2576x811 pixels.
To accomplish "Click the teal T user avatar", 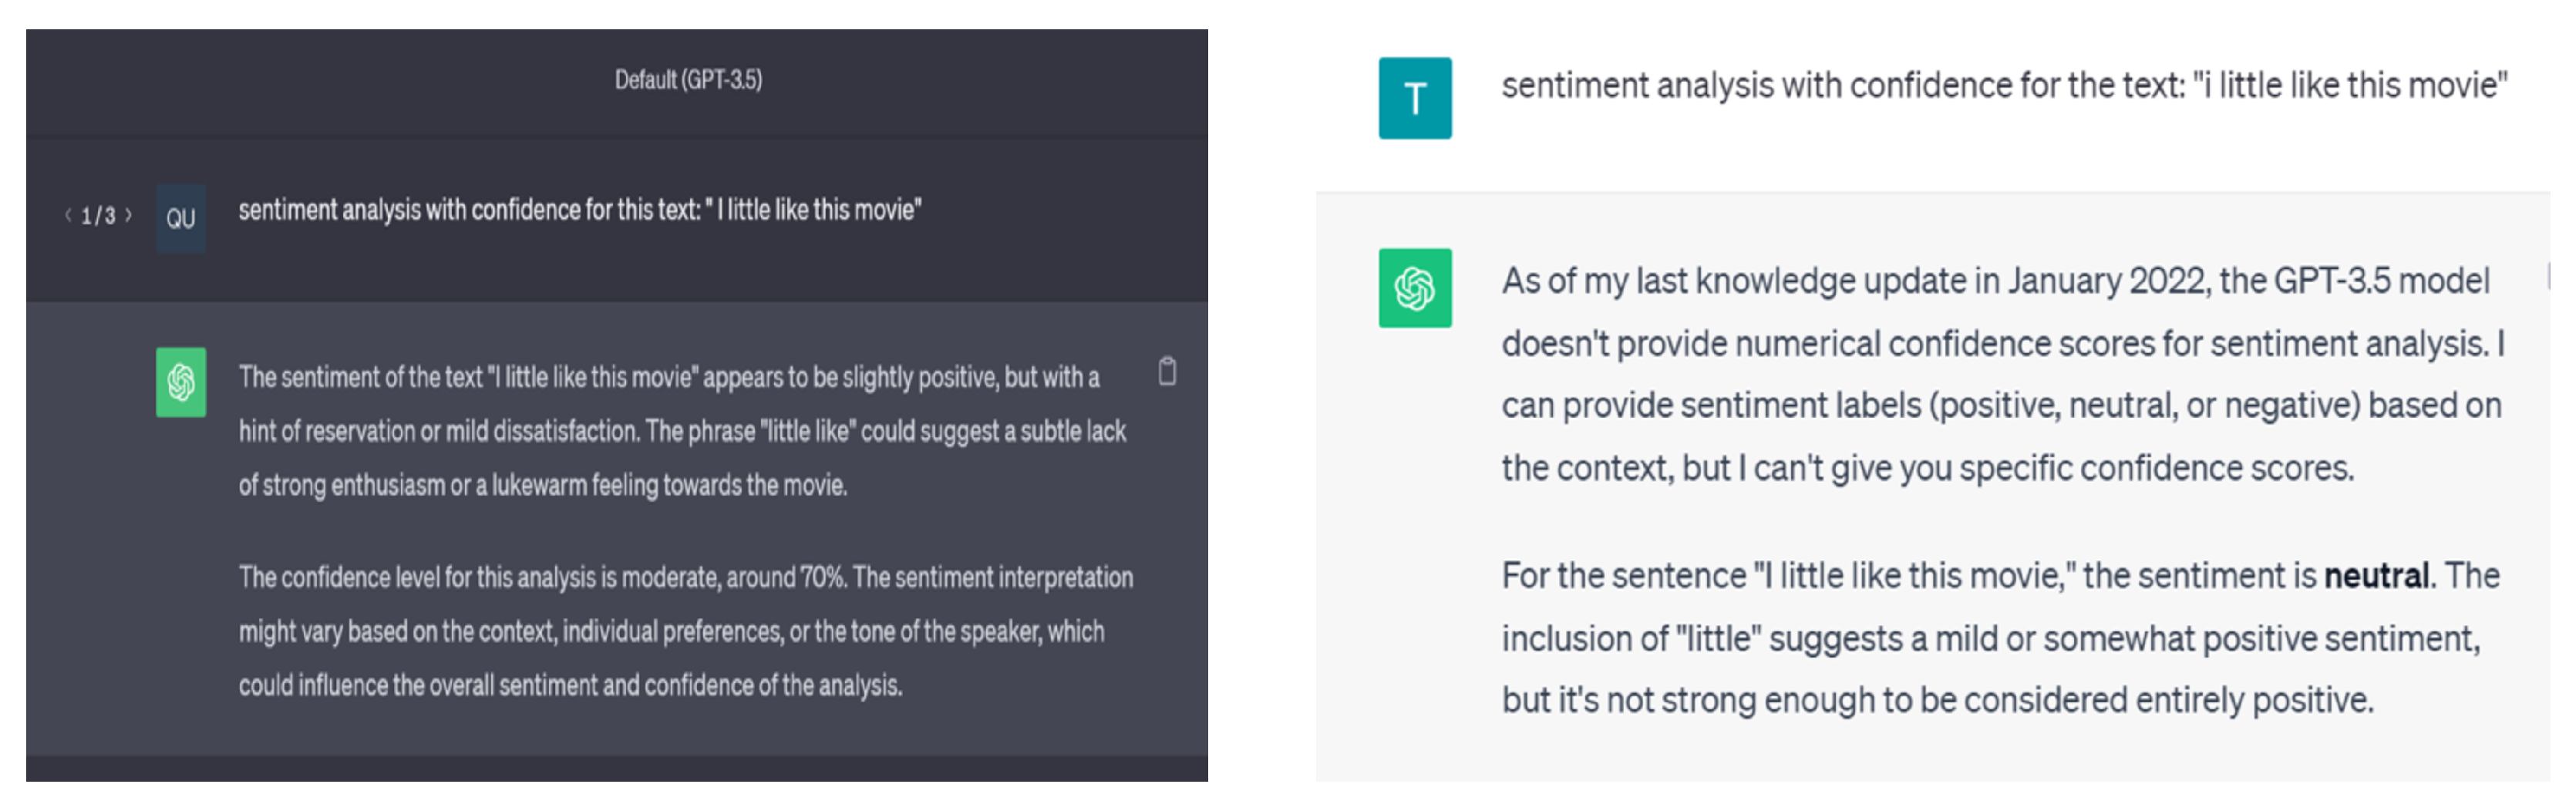I will [1414, 98].
